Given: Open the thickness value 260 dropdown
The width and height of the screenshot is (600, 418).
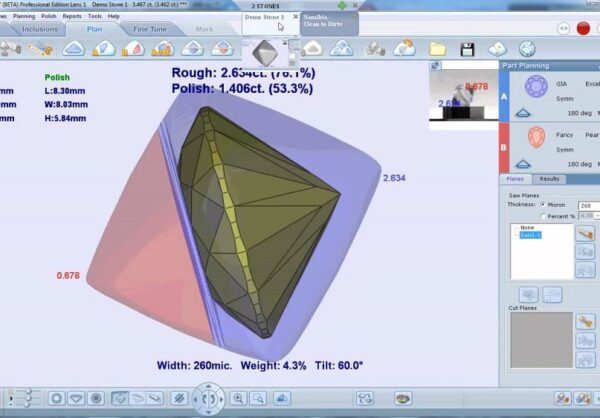Looking at the screenshot, I should [x=589, y=204].
